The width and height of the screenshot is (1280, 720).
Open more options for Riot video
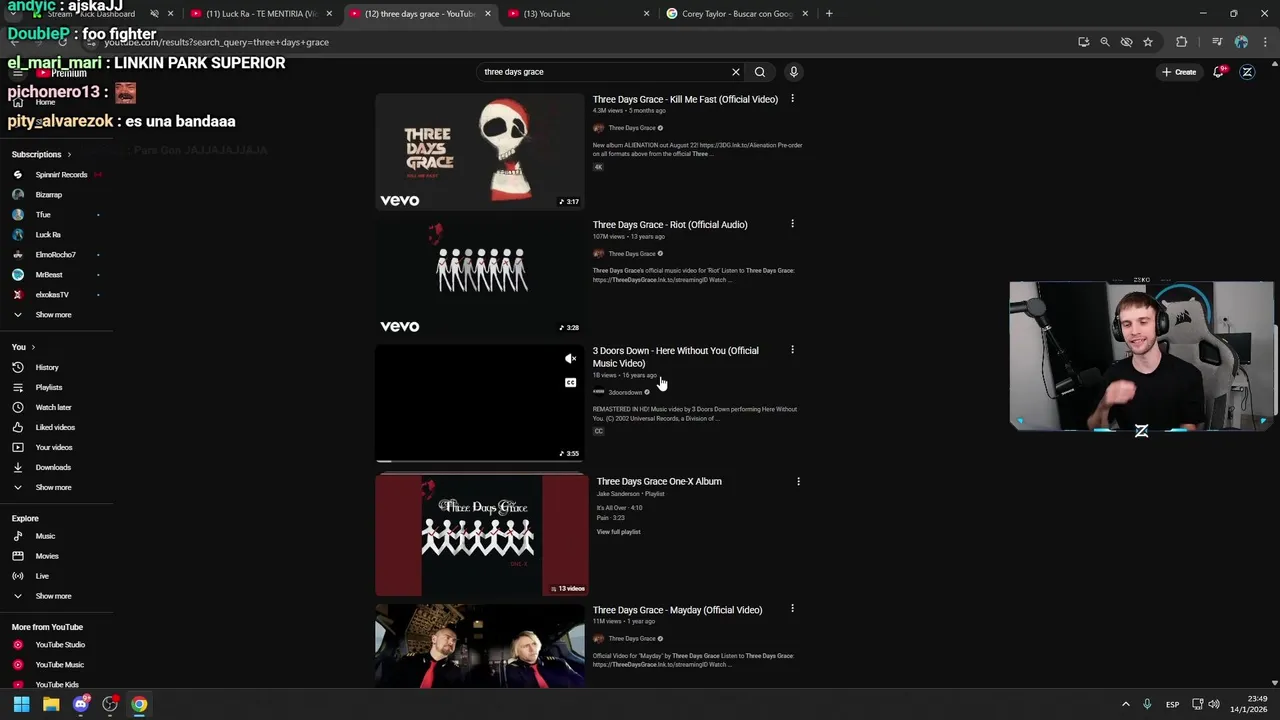click(792, 224)
